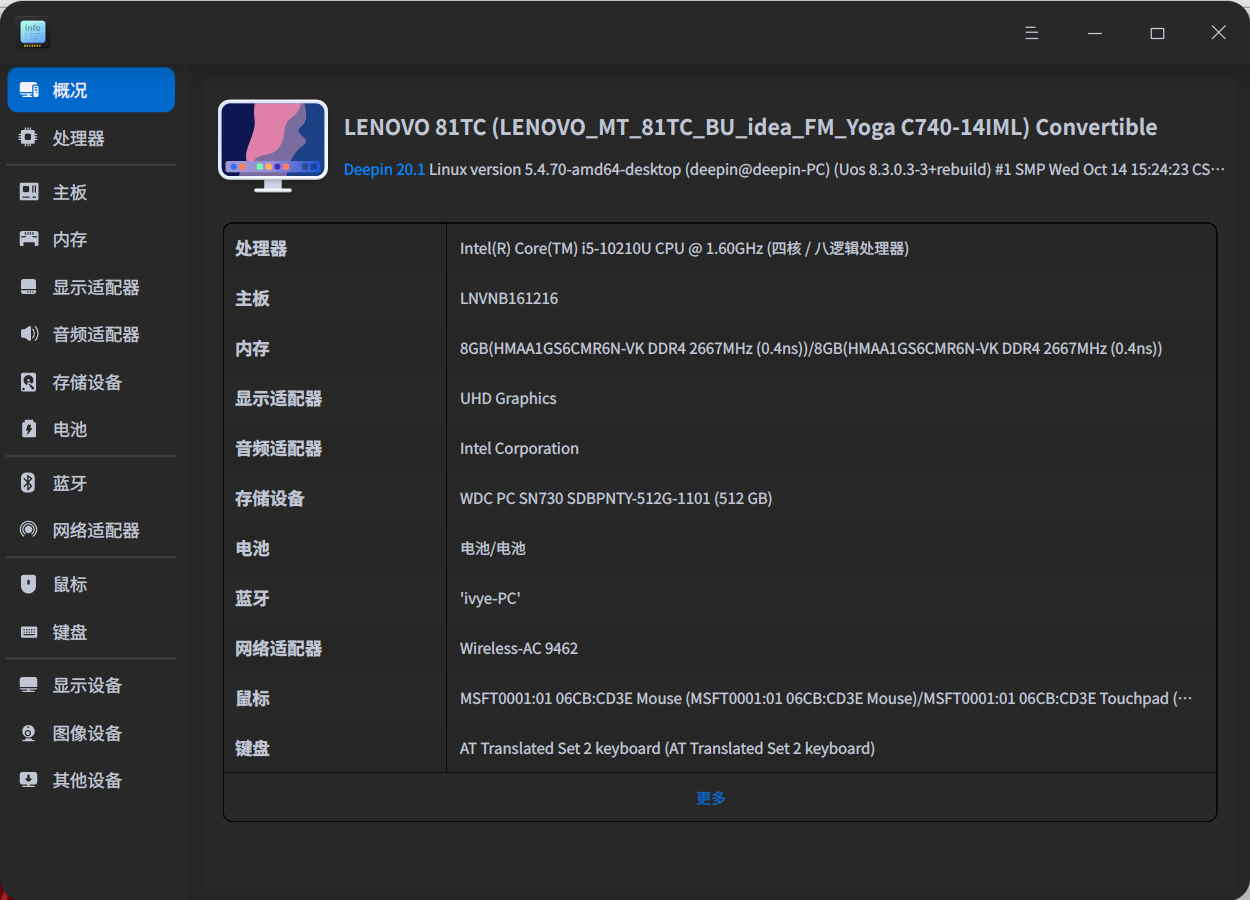
Task: Click the 内存 row label in table
Action: 252,348
